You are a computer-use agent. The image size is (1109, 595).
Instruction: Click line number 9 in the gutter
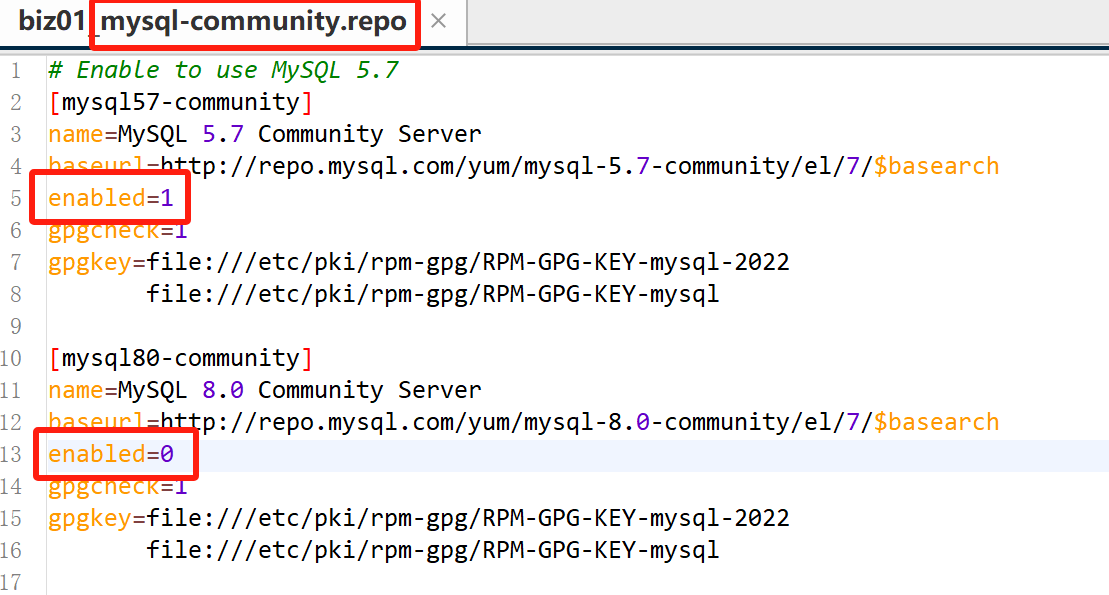click(x=15, y=327)
